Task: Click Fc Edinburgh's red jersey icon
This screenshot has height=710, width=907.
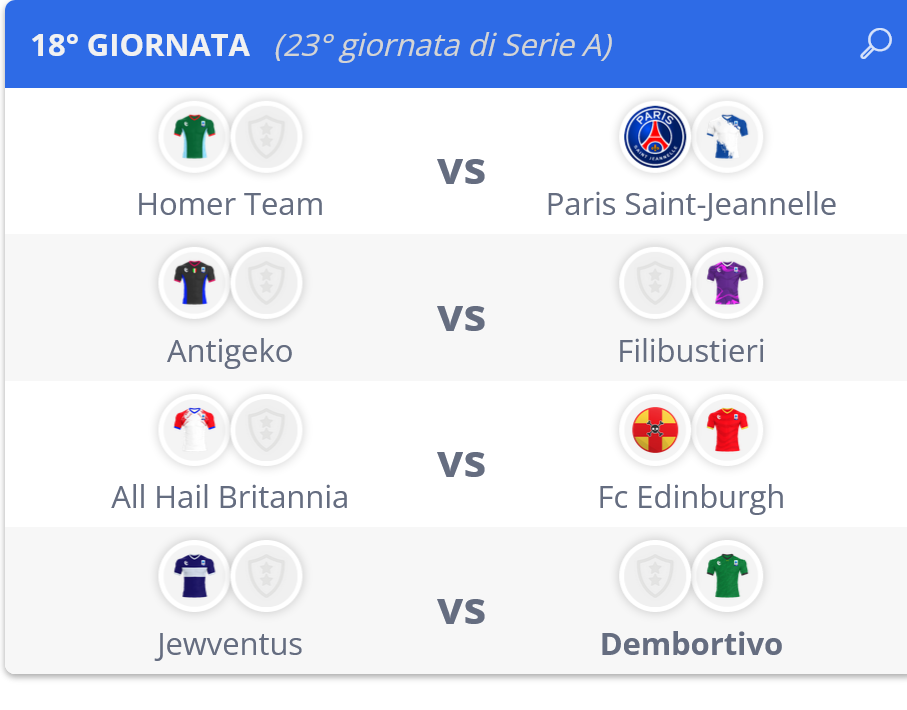Action: [727, 430]
